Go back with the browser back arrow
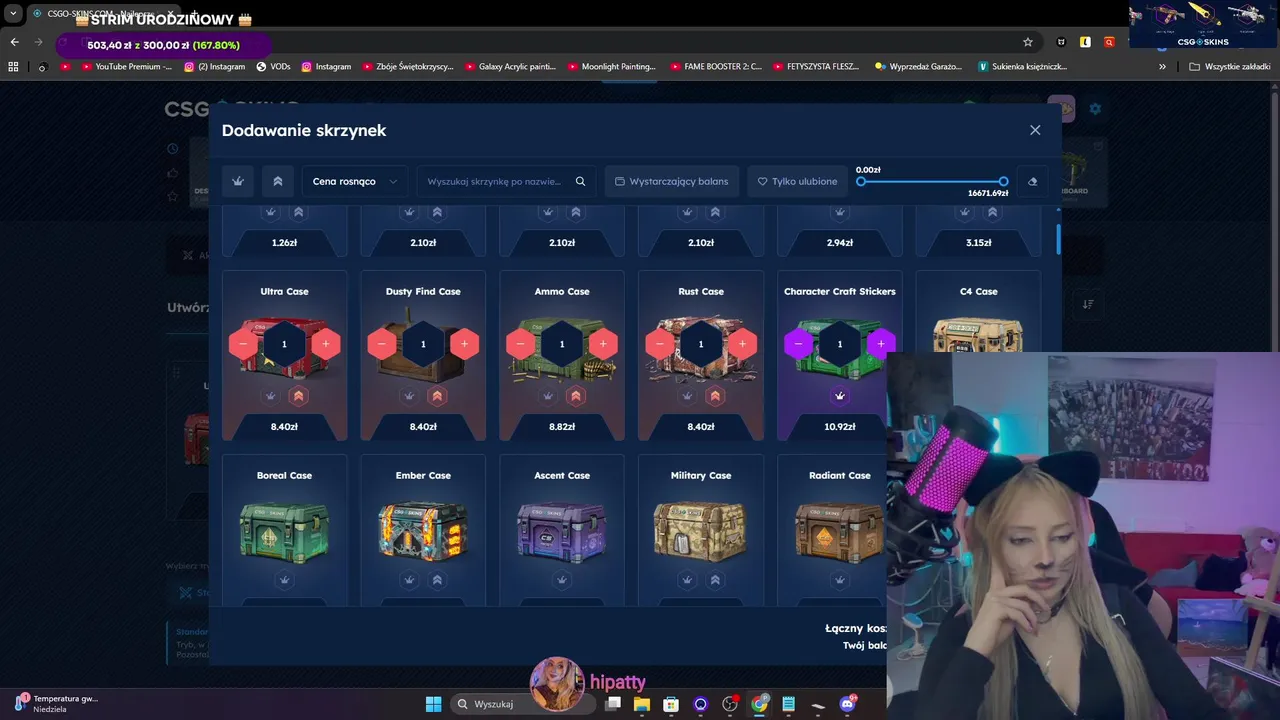 (14, 42)
